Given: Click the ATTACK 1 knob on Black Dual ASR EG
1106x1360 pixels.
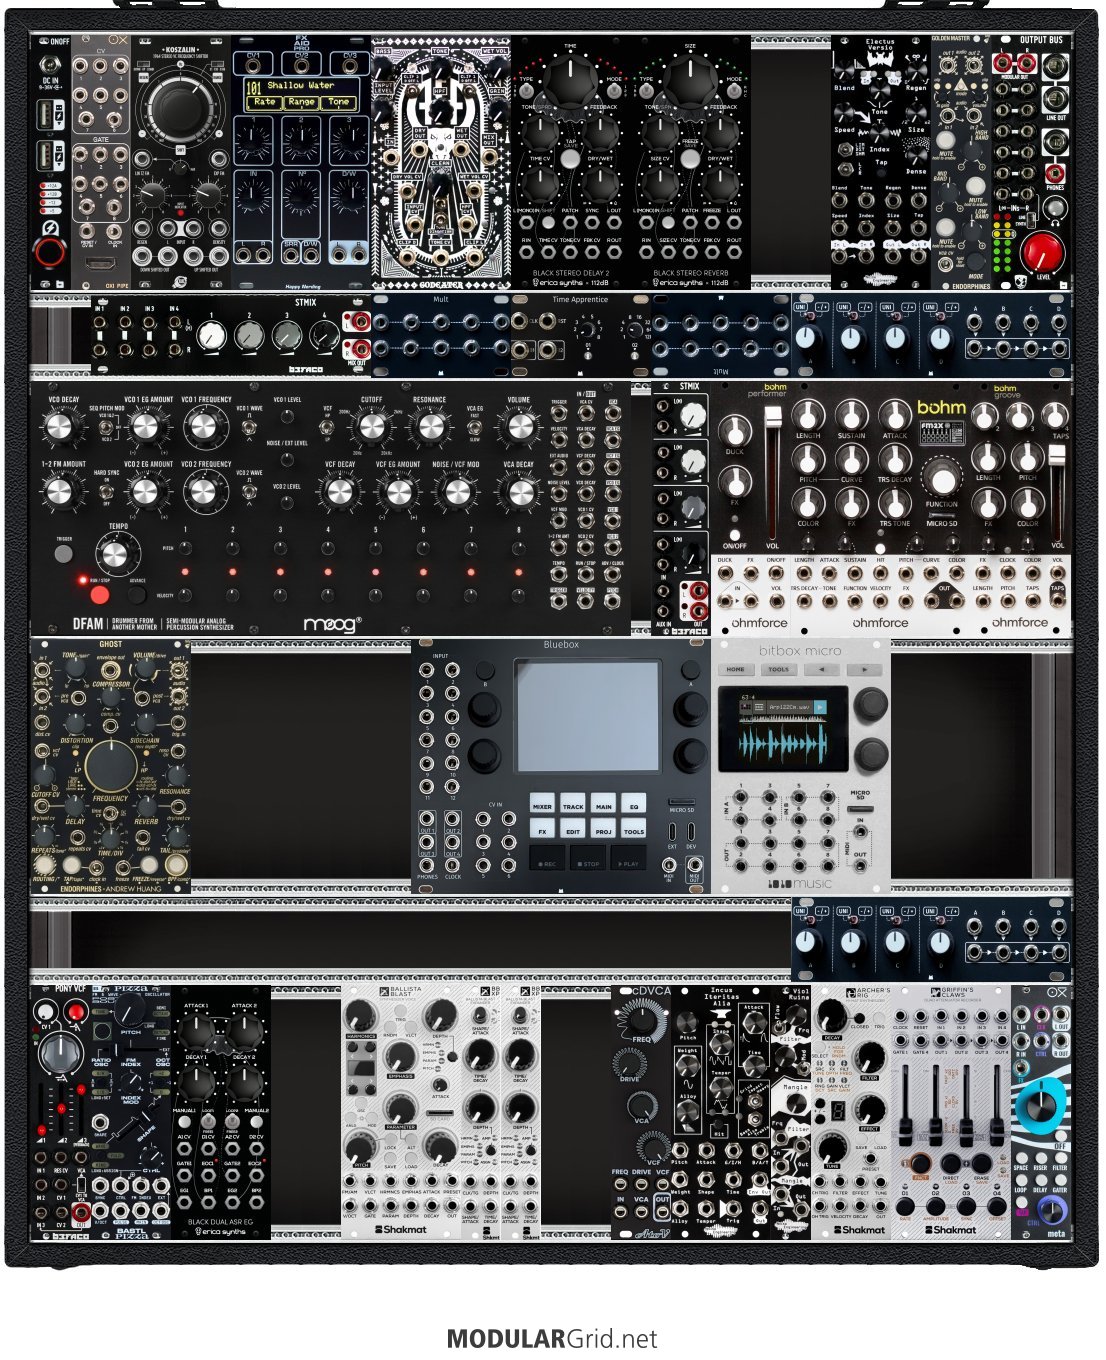Looking at the screenshot, I should click(x=198, y=1030).
